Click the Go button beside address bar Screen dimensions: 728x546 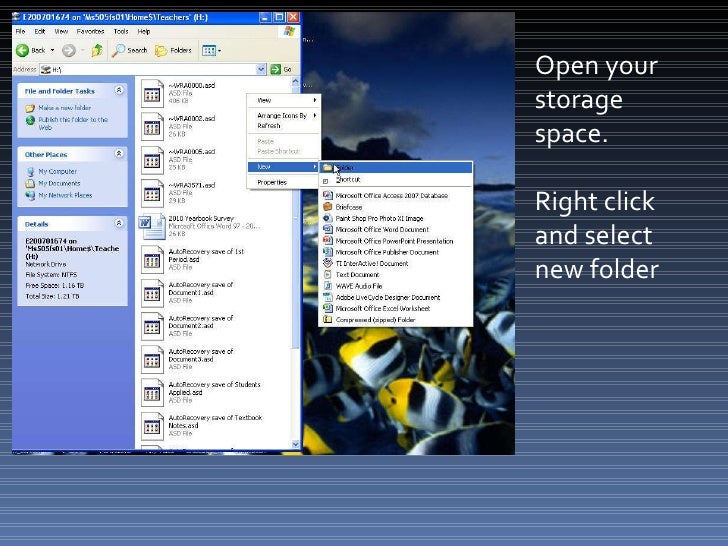pos(281,69)
